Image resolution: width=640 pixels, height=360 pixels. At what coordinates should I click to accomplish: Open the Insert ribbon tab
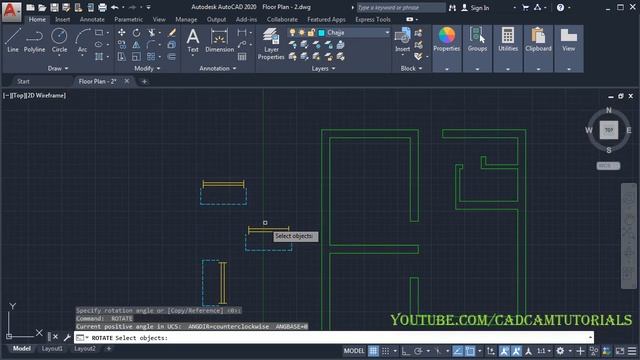click(x=62, y=19)
